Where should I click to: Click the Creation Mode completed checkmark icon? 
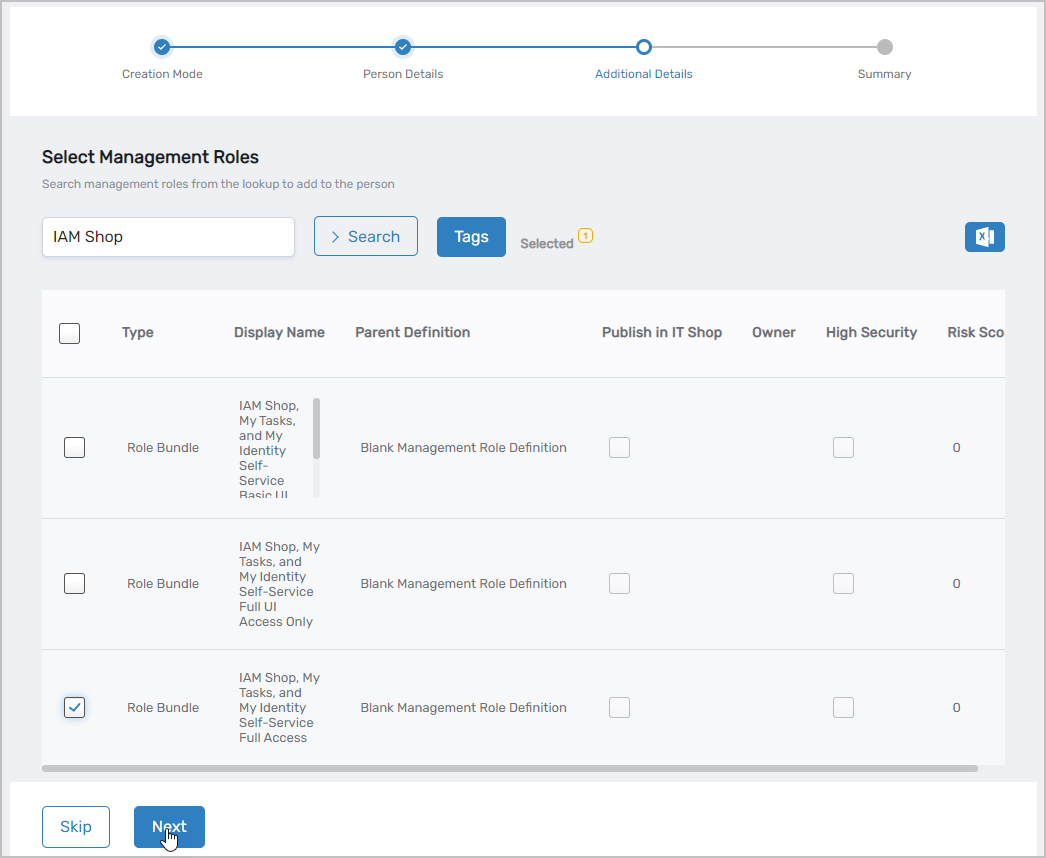(x=162, y=46)
